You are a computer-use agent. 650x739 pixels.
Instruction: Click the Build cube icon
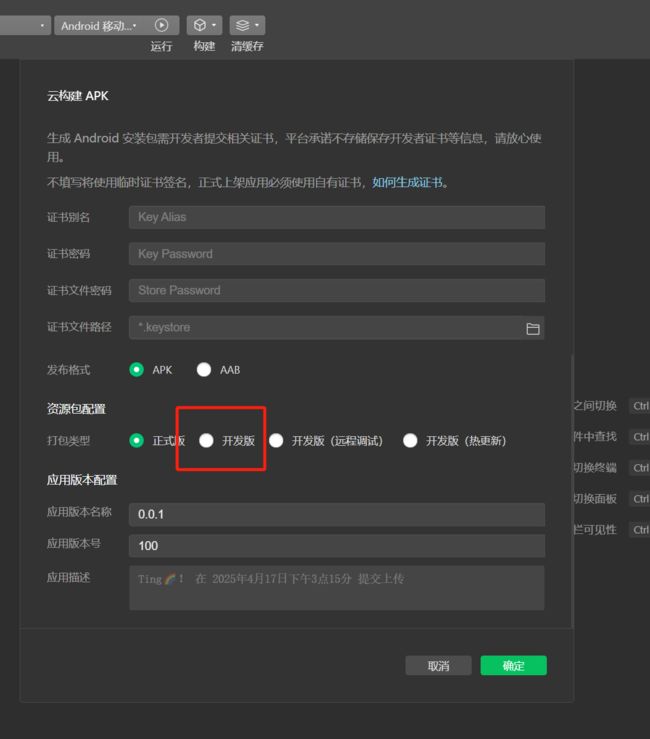click(200, 25)
